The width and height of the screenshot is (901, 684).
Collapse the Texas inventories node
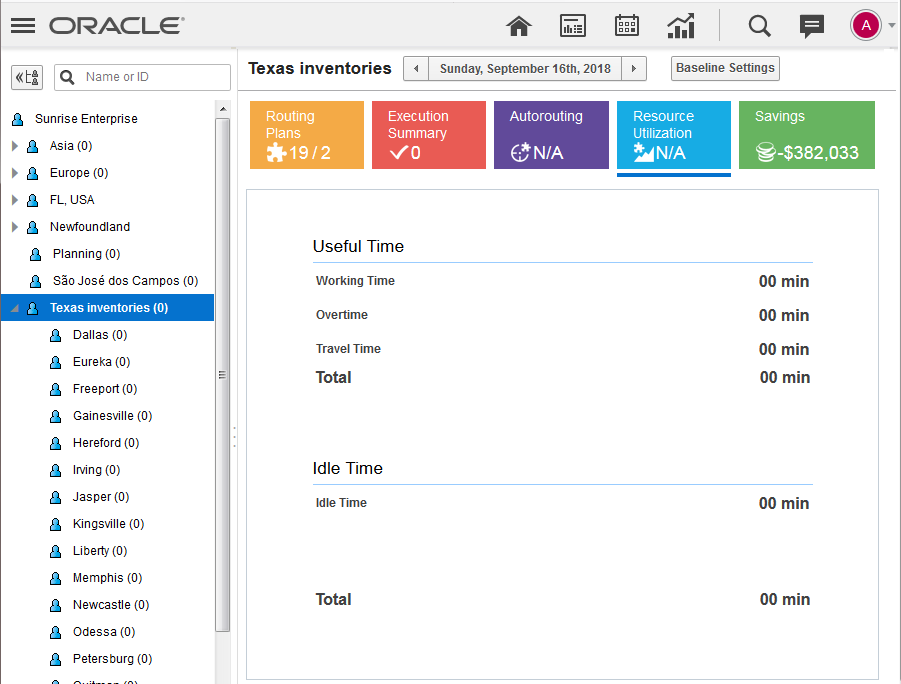click(15, 309)
